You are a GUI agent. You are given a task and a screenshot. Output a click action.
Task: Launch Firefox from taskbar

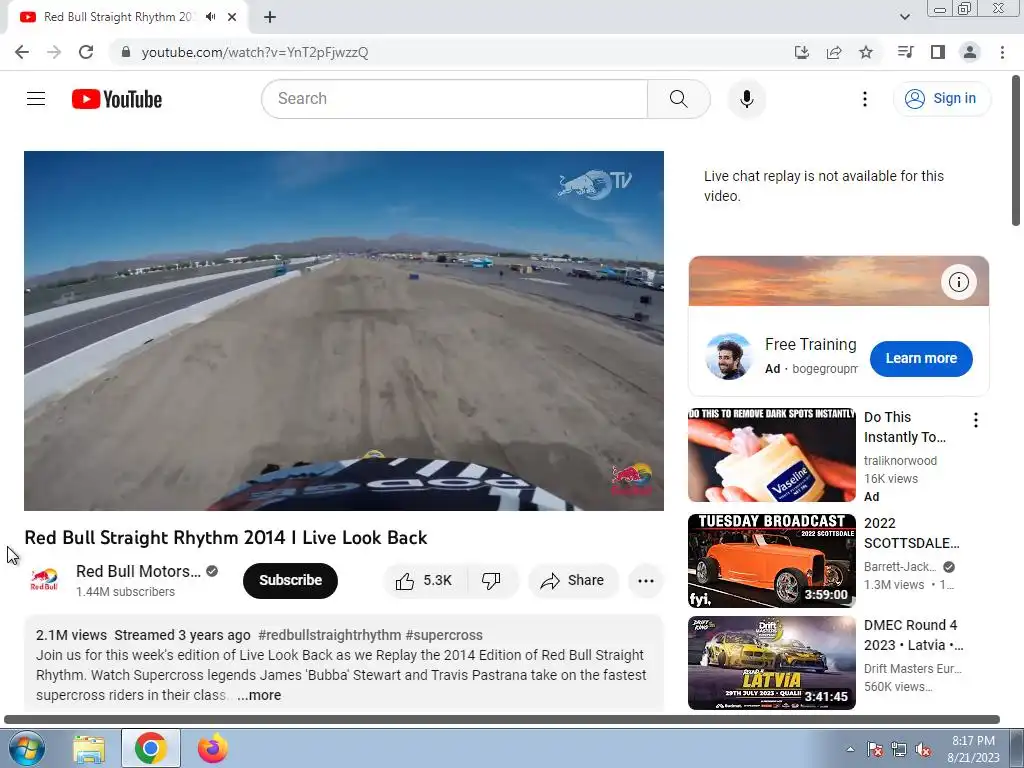pyautogui.click(x=213, y=748)
